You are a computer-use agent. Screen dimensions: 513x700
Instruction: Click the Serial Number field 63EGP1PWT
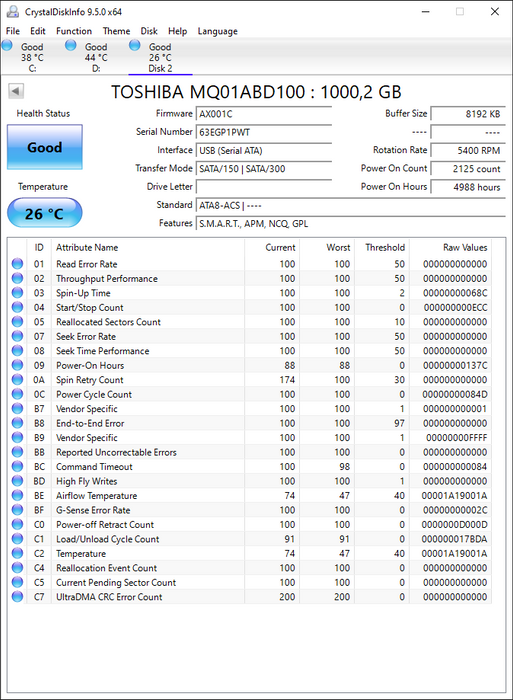pyautogui.click(x=263, y=132)
